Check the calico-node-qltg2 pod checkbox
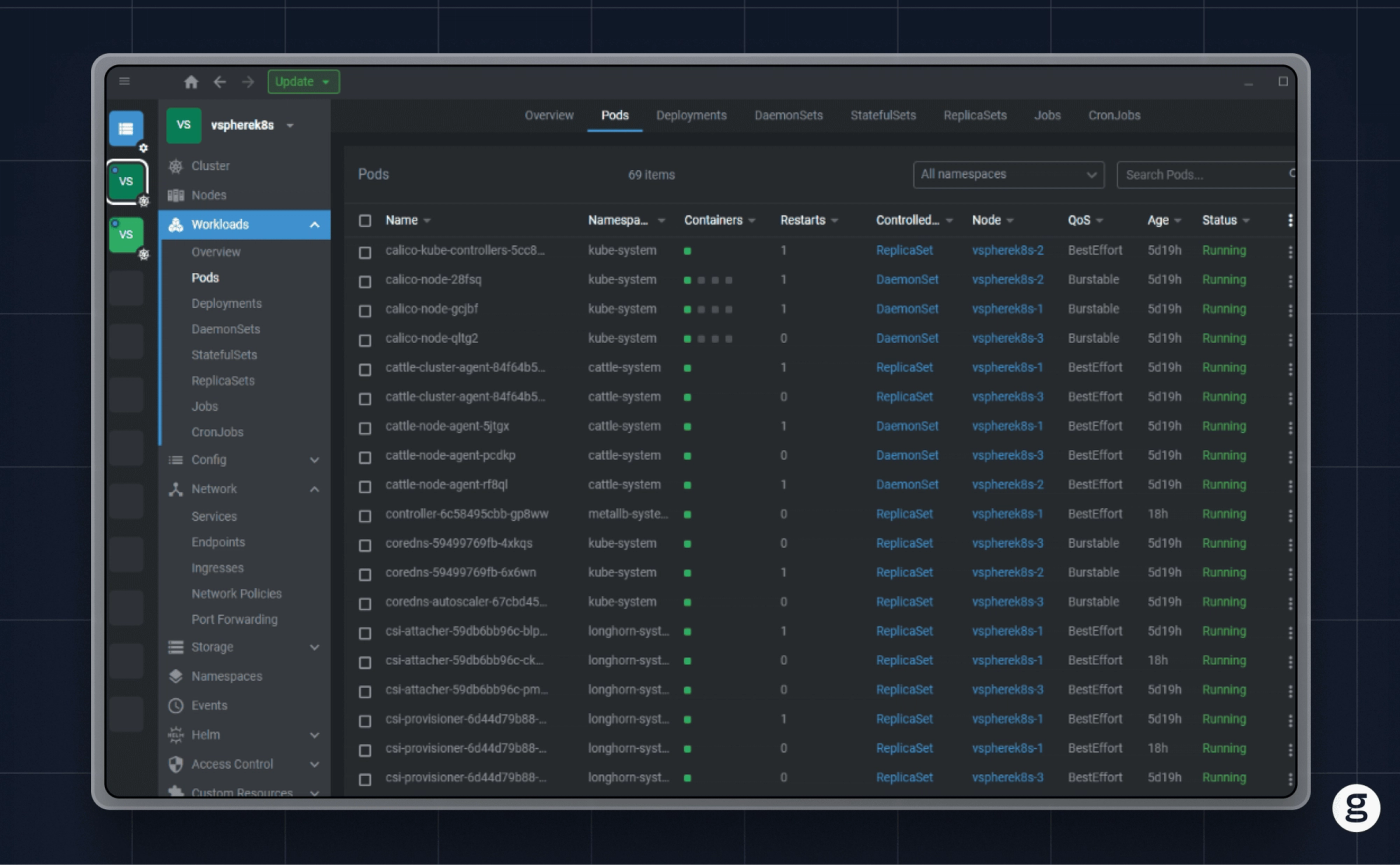This screenshot has height=865, width=1400. 365,339
